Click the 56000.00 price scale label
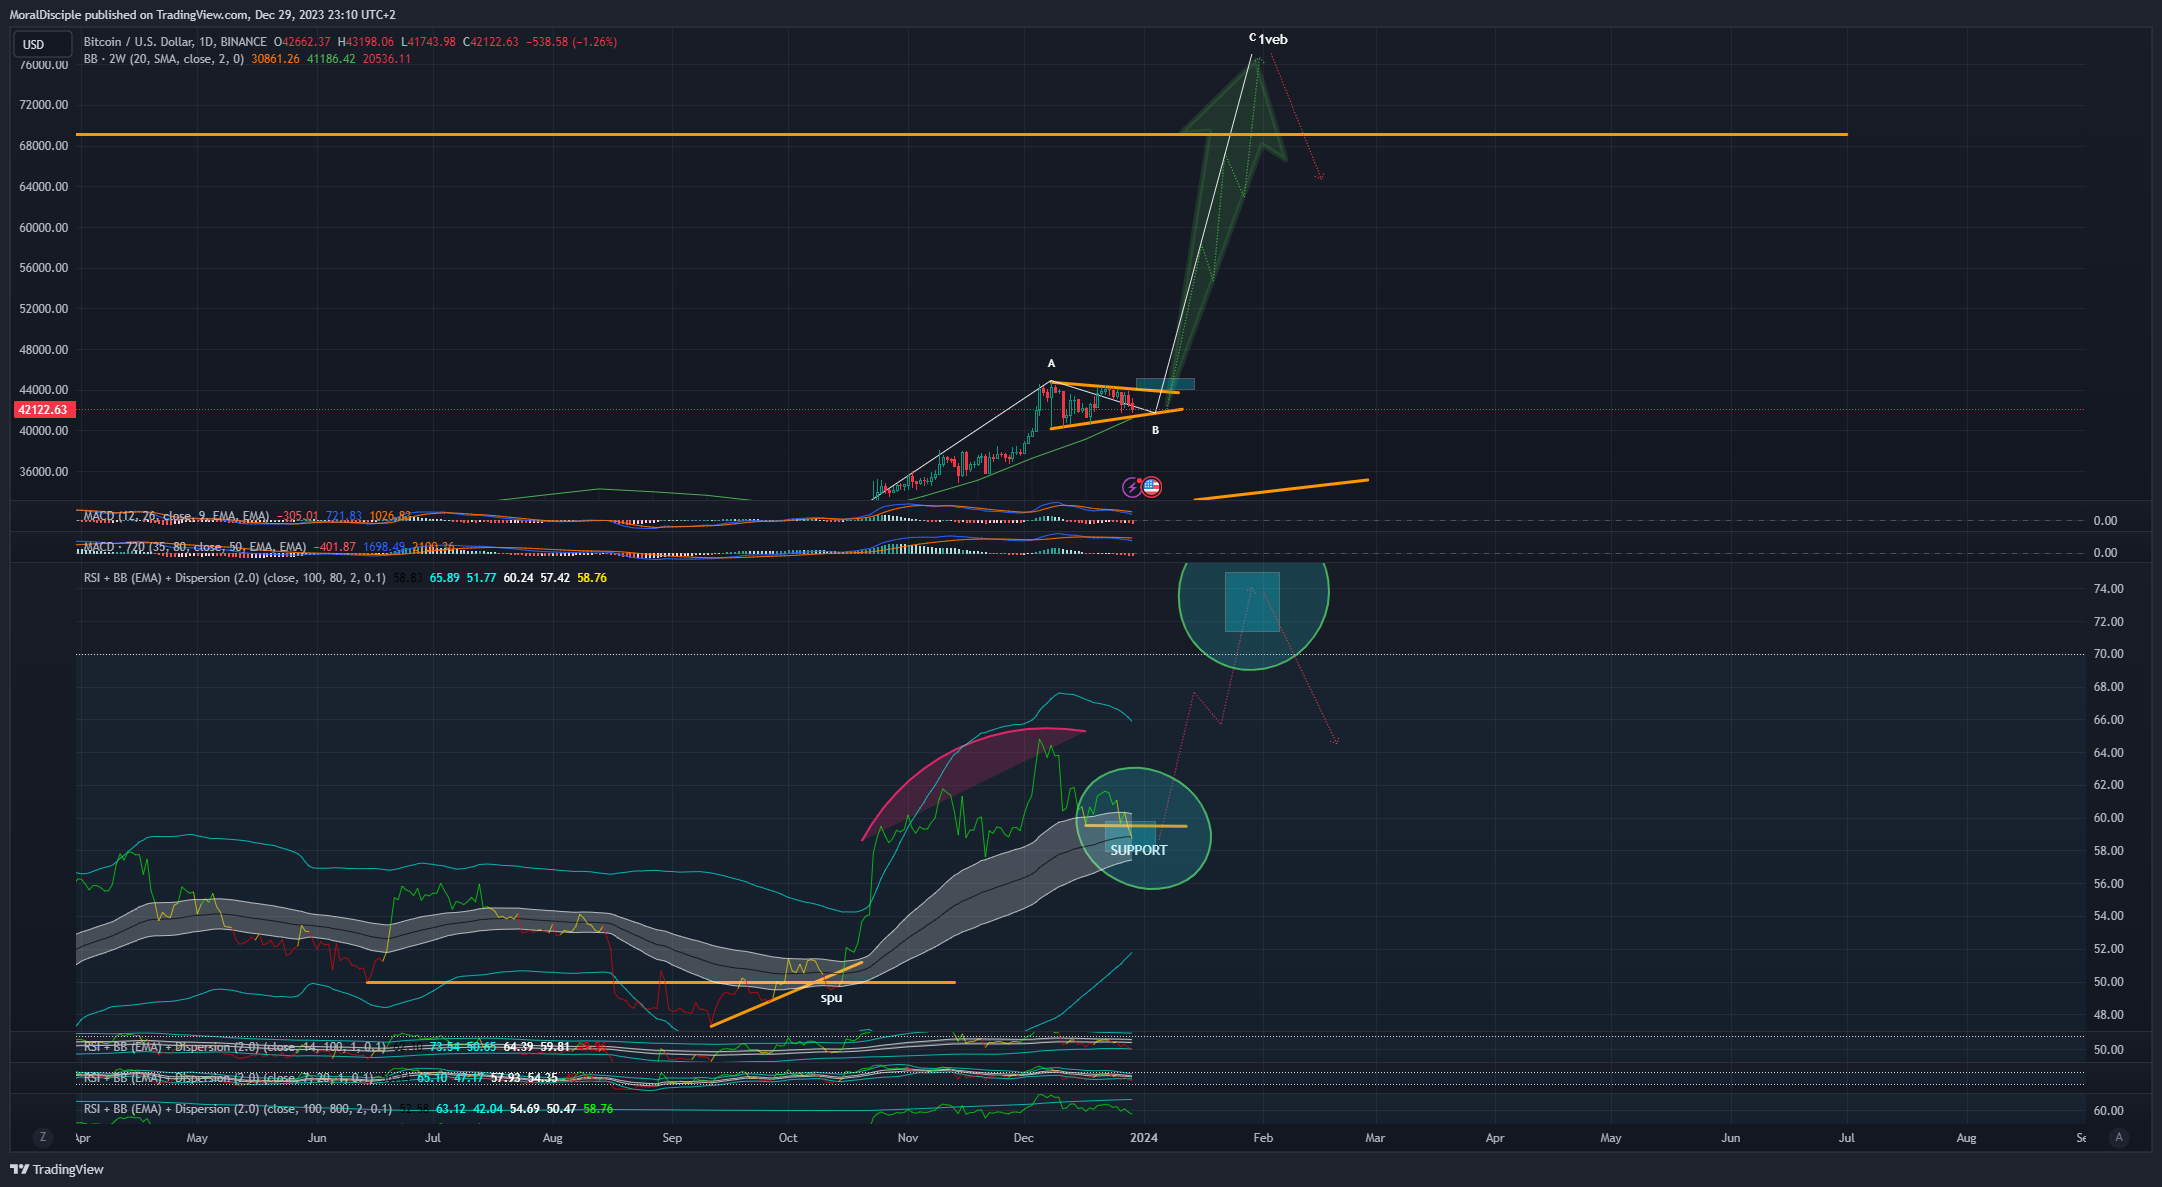The height and width of the screenshot is (1187, 2162). 44,268
